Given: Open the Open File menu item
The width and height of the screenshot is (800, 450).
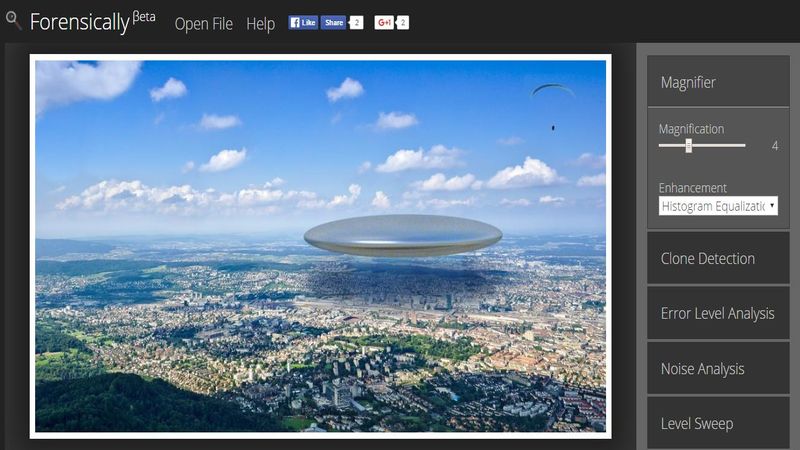Looking at the screenshot, I should click(x=204, y=23).
